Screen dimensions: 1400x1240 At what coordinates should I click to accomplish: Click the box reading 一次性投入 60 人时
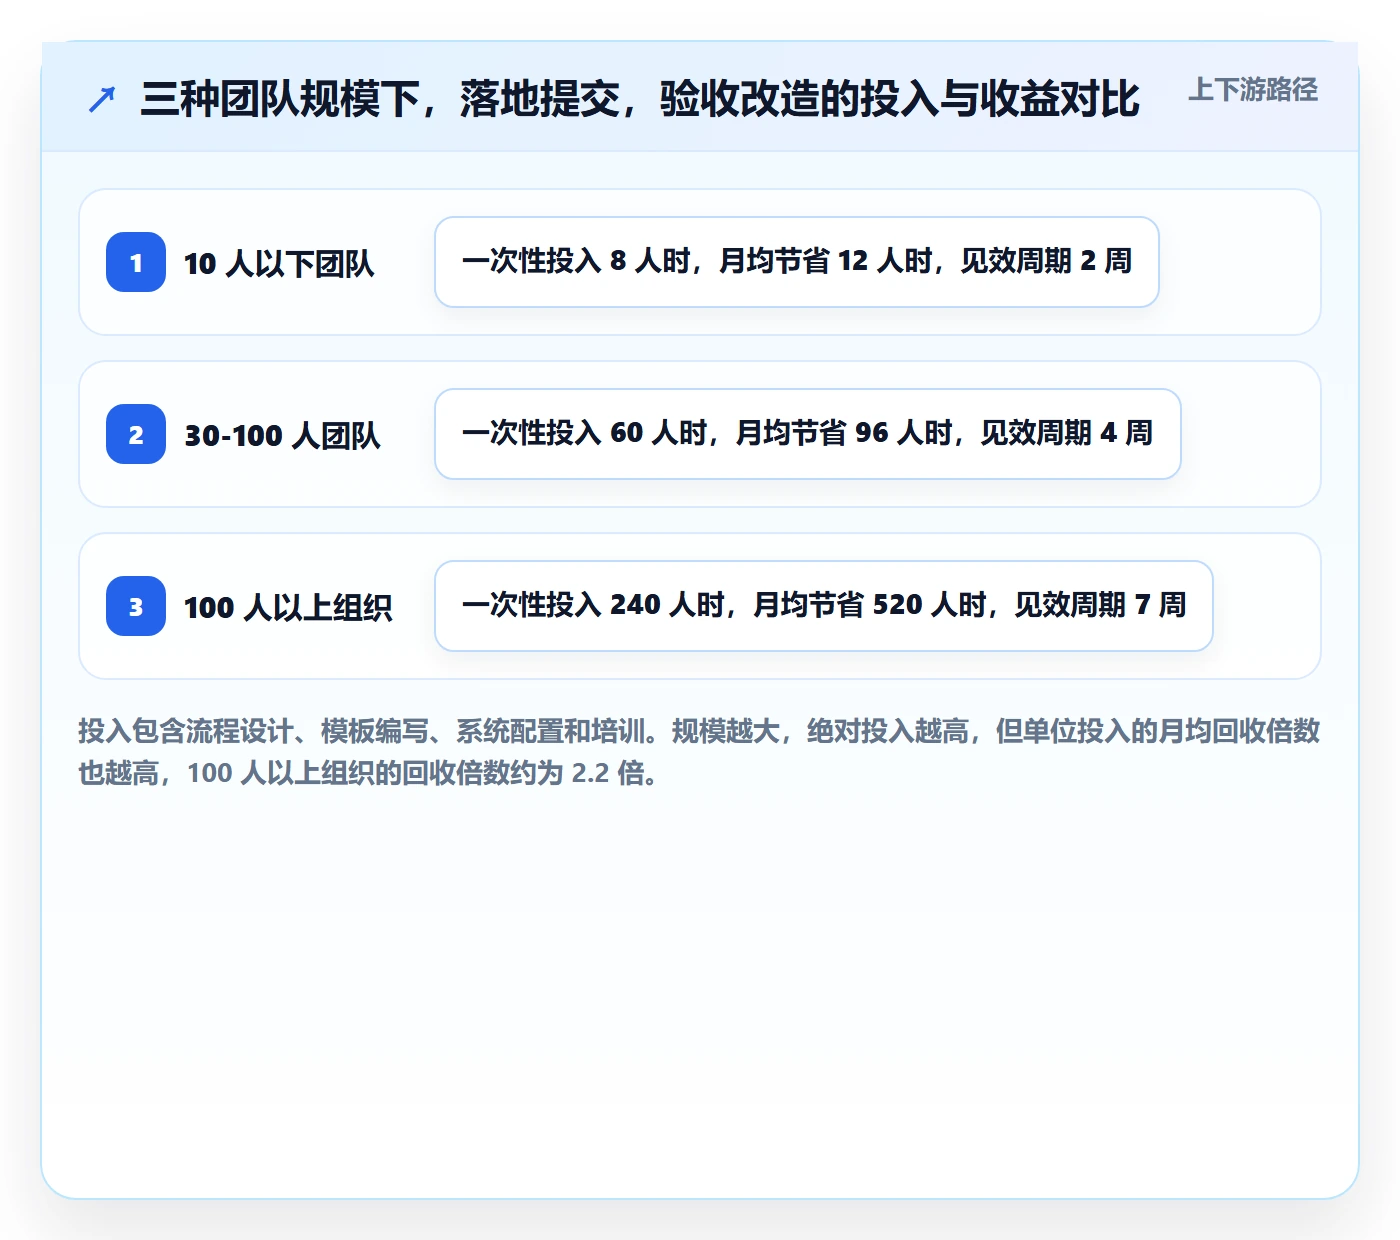(x=808, y=434)
